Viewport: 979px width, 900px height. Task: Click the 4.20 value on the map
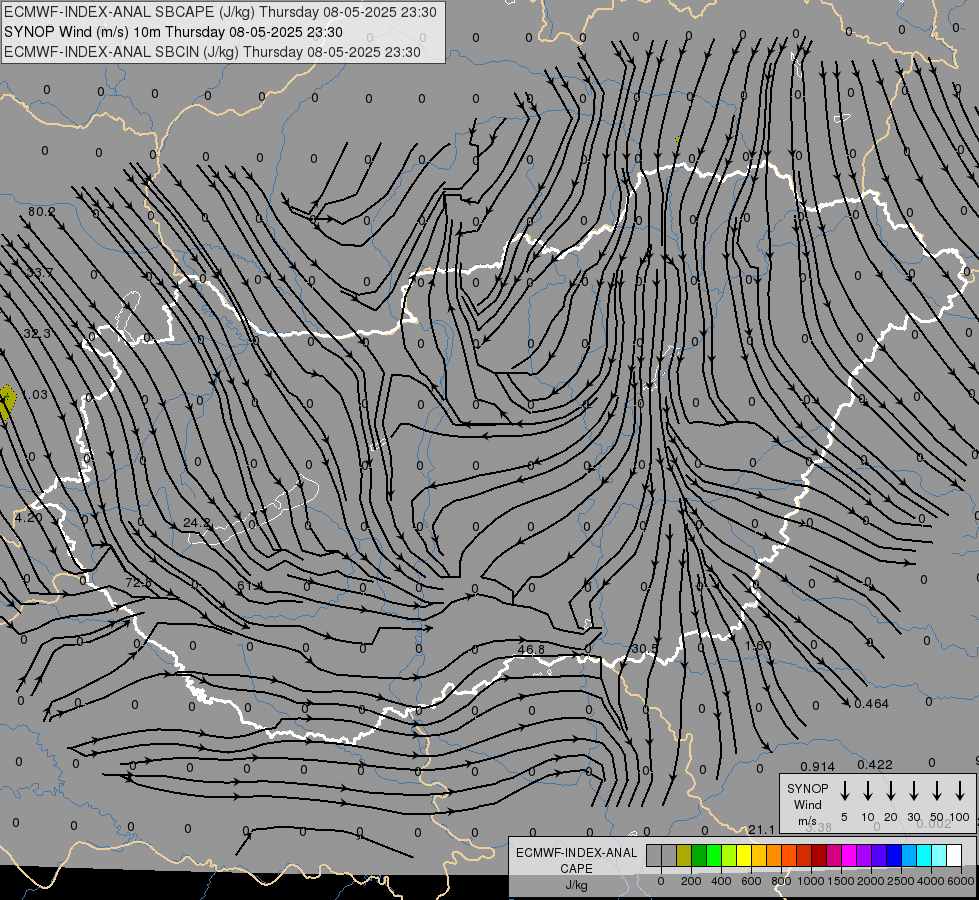[28, 518]
